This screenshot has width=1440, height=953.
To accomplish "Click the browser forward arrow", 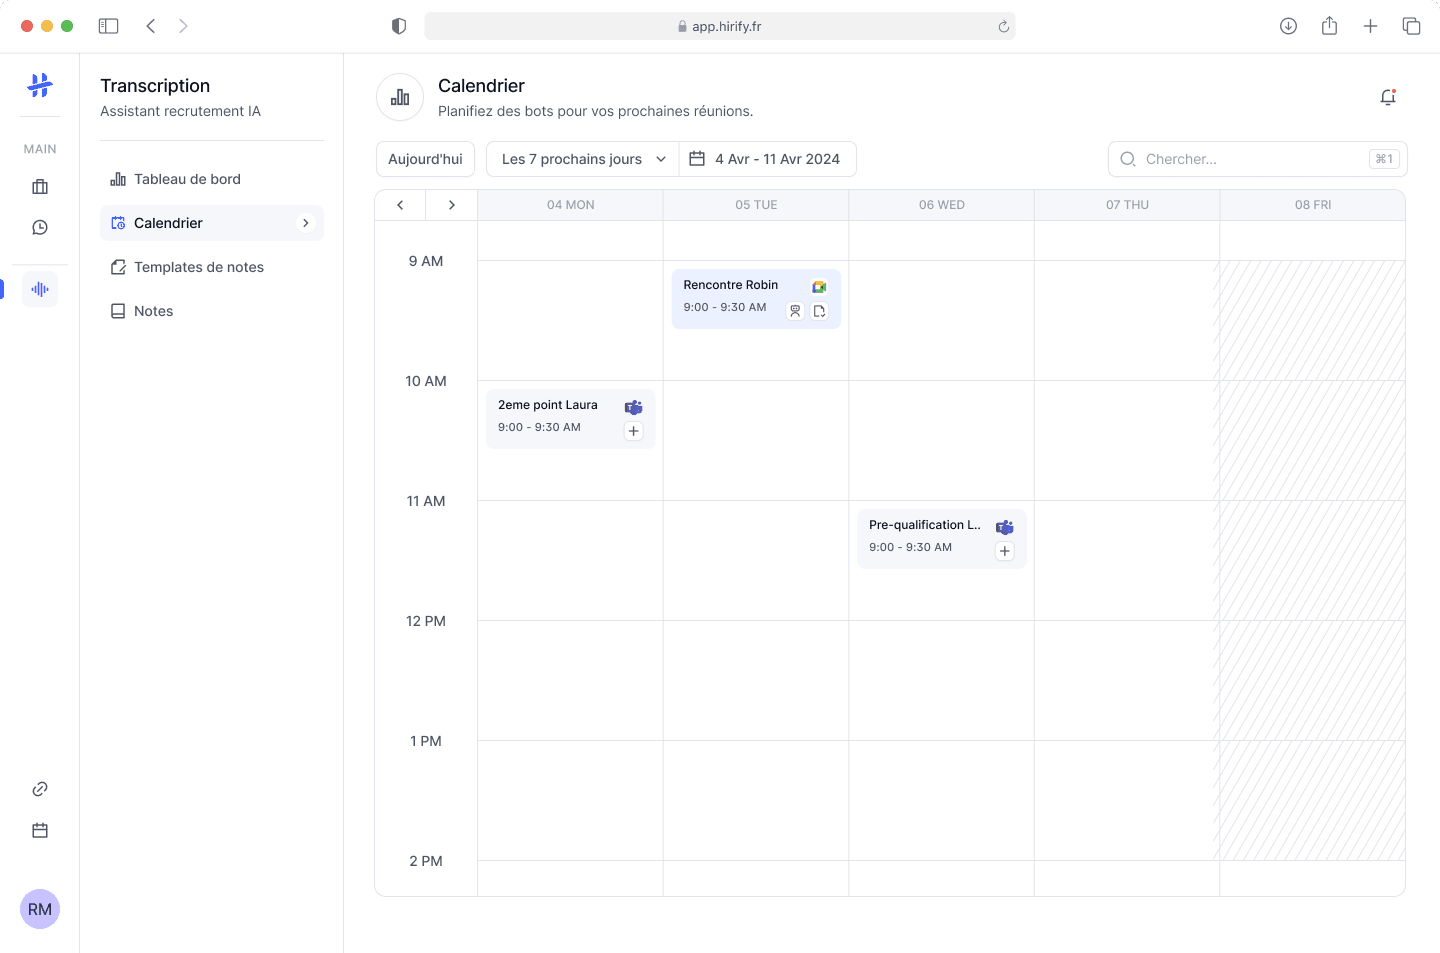I will point(183,26).
